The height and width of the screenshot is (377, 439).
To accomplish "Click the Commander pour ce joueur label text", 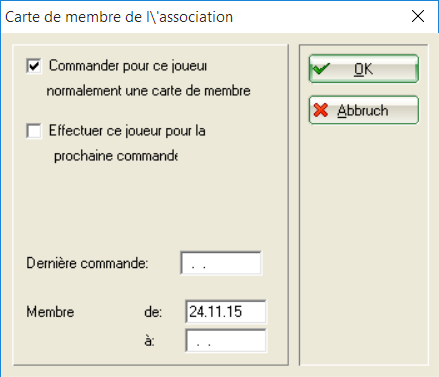I will tap(128, 66).
